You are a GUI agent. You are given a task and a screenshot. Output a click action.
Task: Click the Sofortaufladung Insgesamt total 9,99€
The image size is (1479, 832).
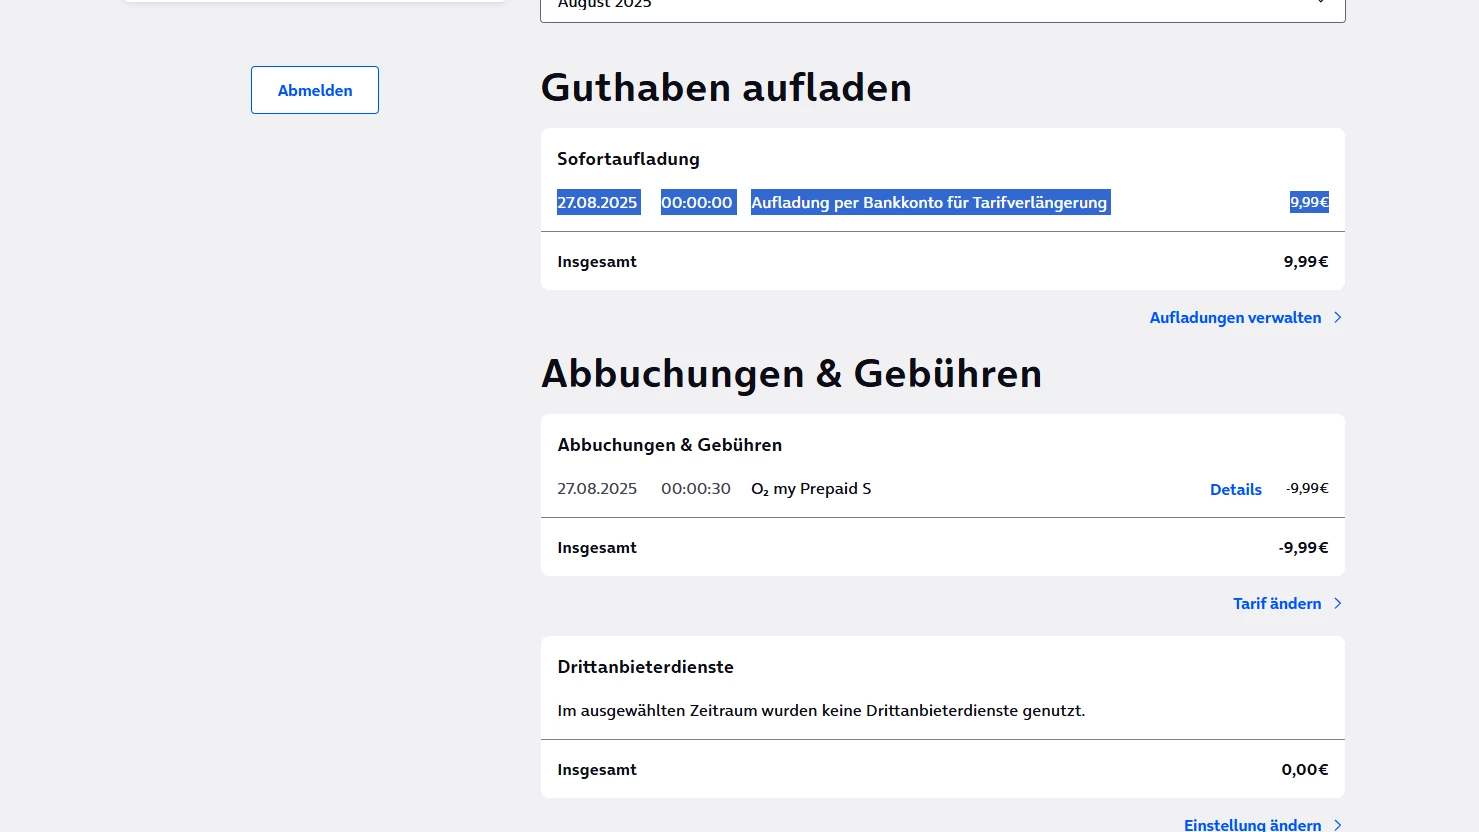coord(1306,262)
